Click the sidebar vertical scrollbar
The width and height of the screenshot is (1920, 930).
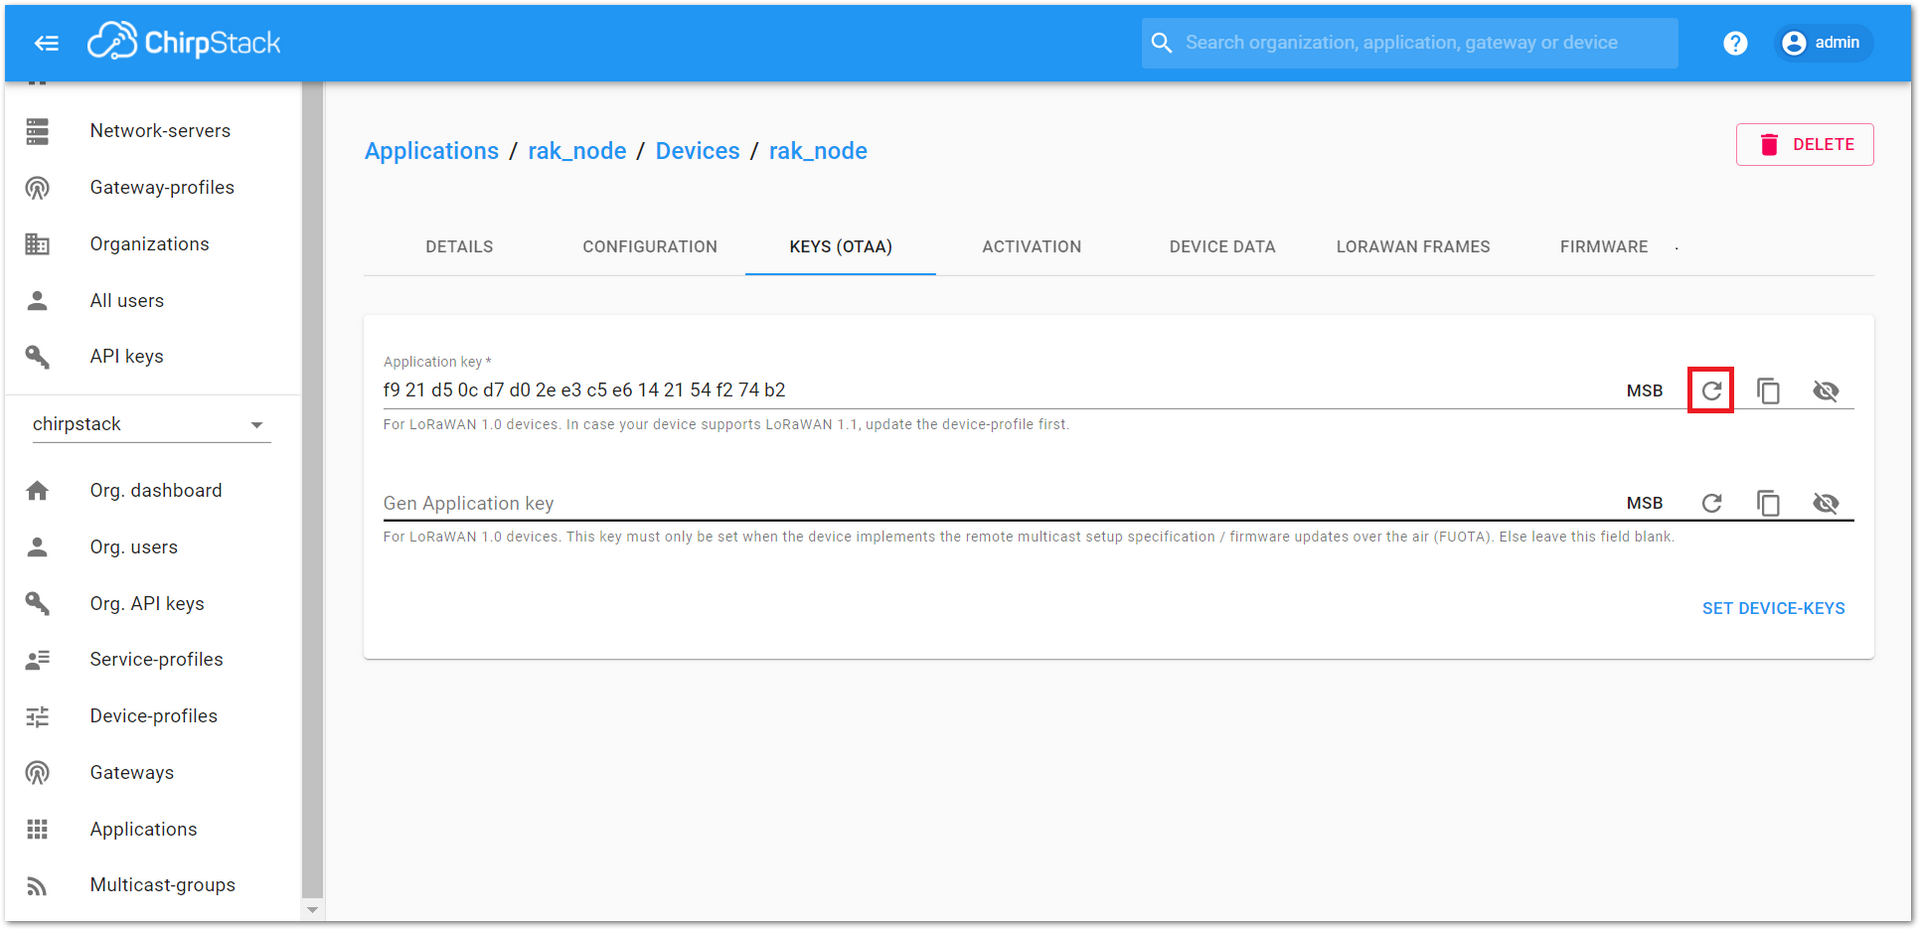click(x=312, y=490)
